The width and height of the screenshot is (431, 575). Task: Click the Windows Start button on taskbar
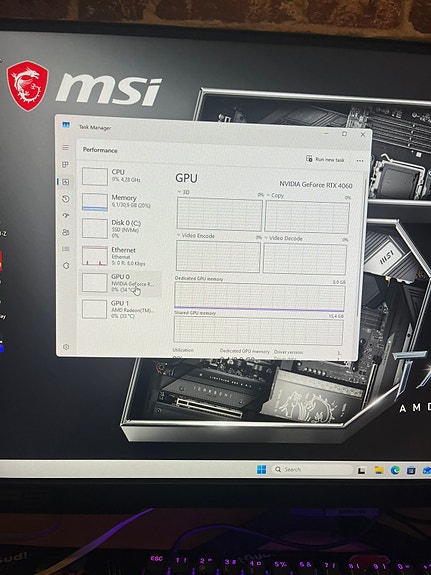(x=261, y=470)
